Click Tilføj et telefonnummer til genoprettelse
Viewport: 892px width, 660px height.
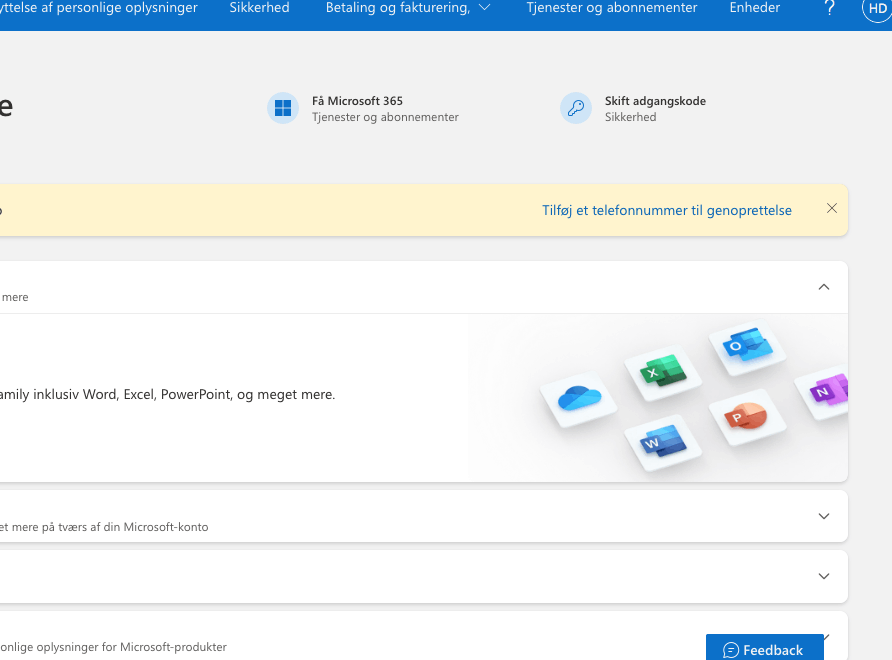667,211
